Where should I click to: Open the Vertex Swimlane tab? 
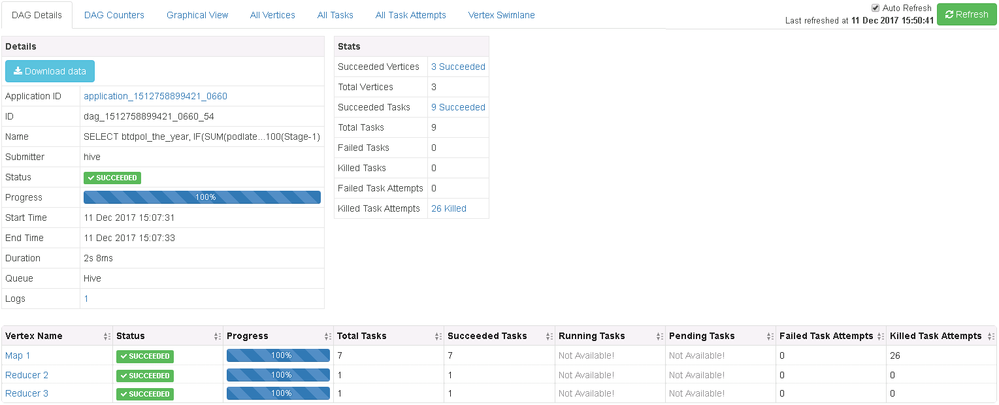pos(503,15)
